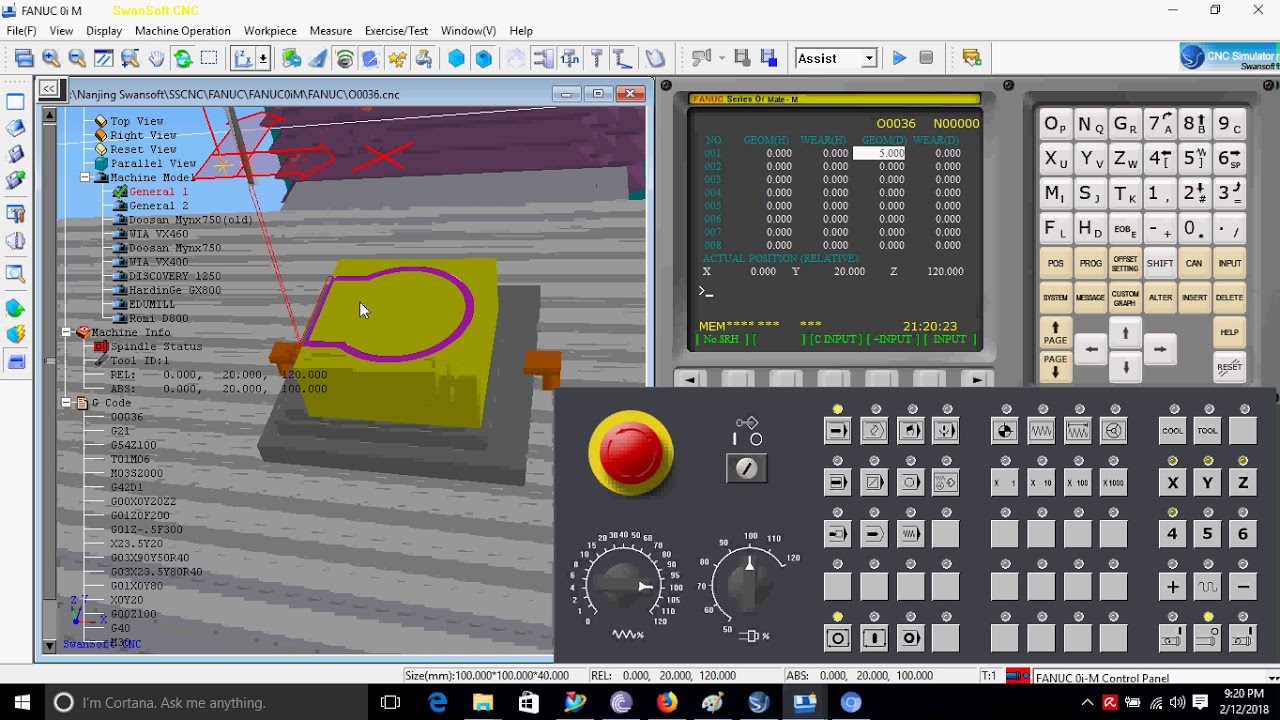The image size is (1280, 720).
Task: Click the Feed Hold button with circle symbol
Action: click(837, 638)
